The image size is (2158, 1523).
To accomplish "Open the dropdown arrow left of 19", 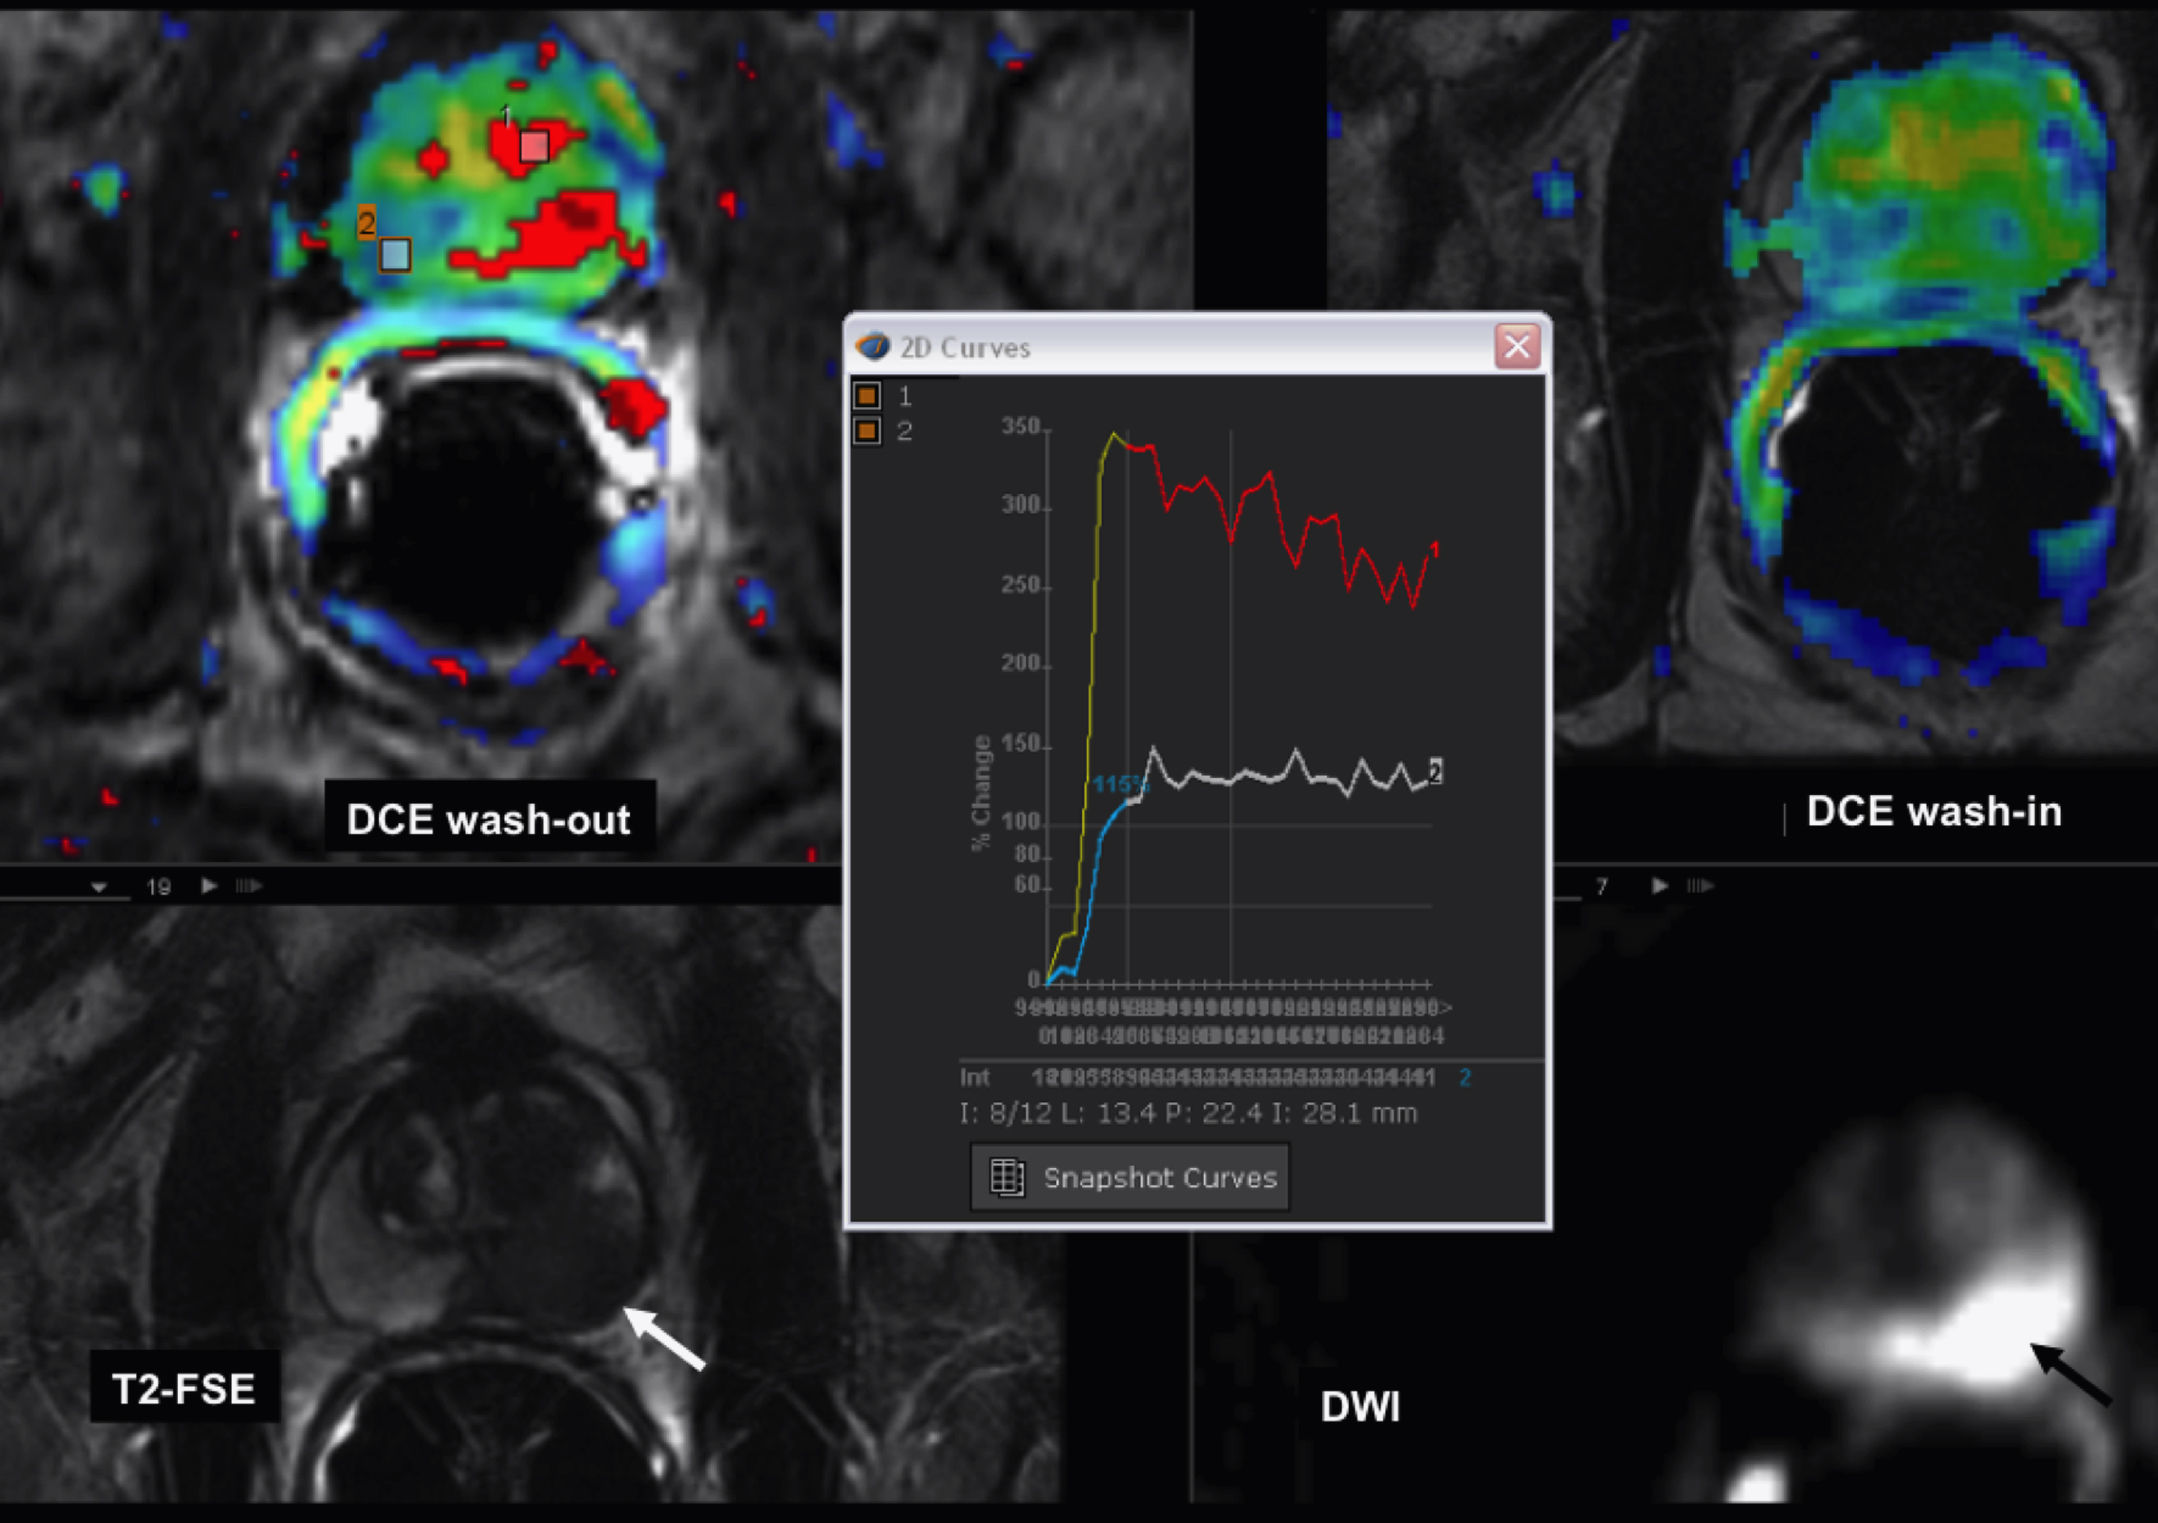I will click(98, 887).
